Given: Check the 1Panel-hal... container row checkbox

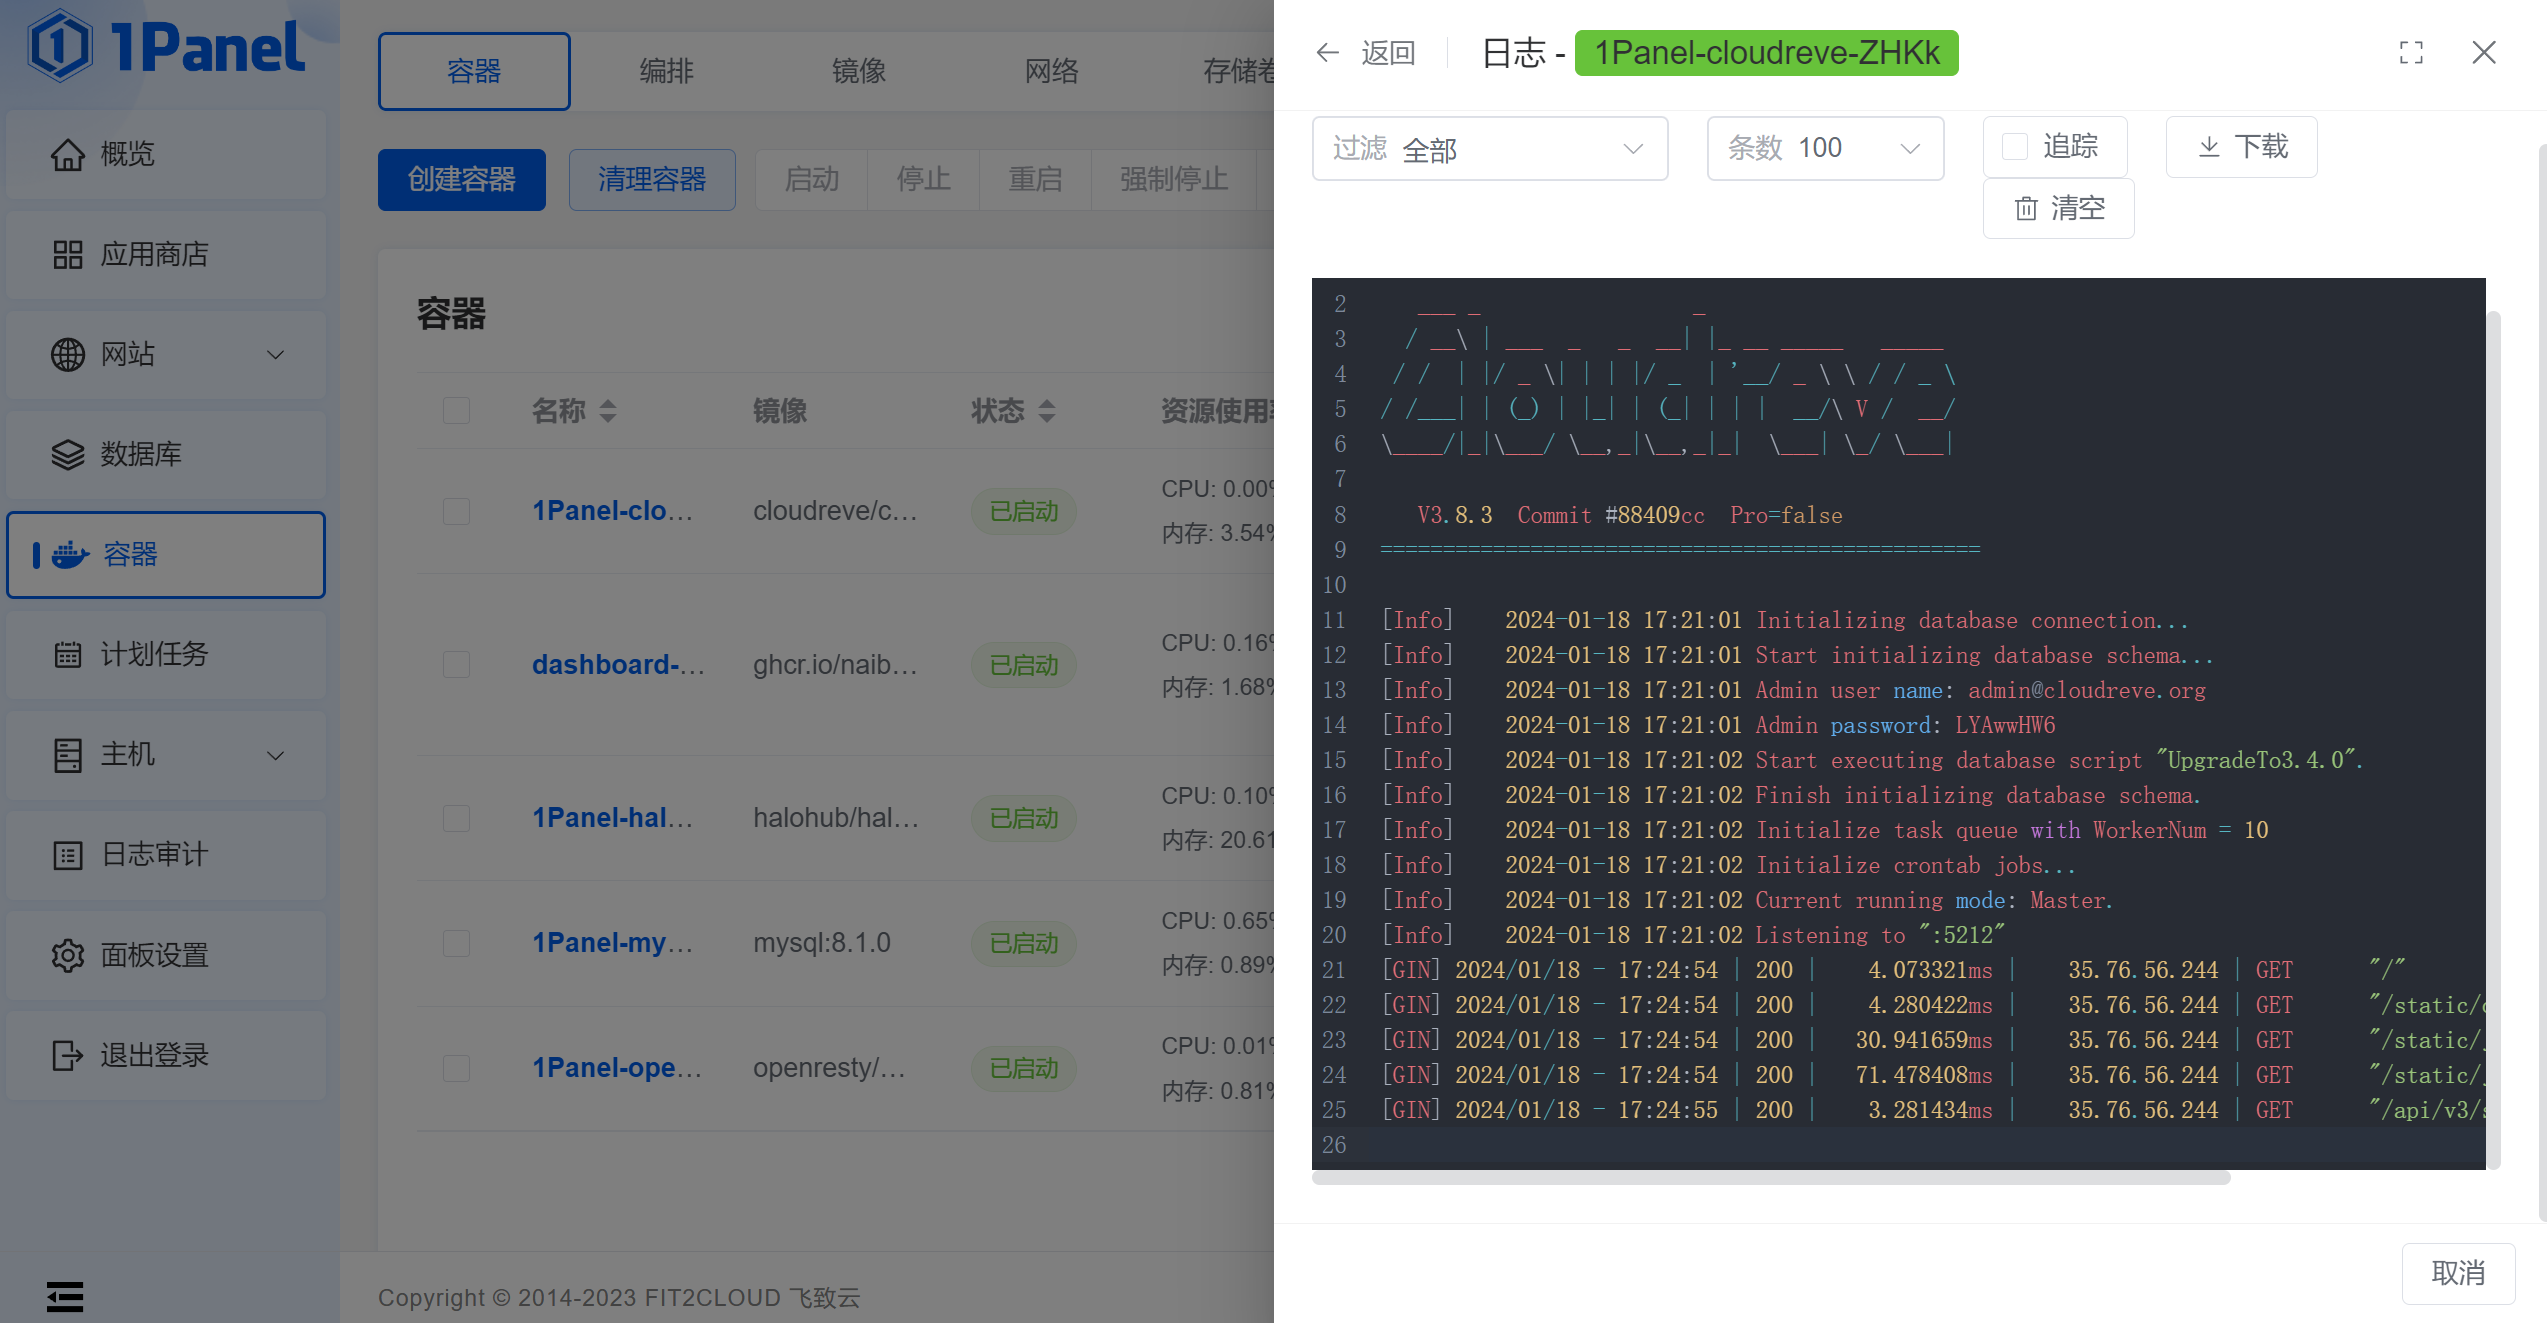Looking at the screenshot, I should pyautogui.click(x=456, y=818).
